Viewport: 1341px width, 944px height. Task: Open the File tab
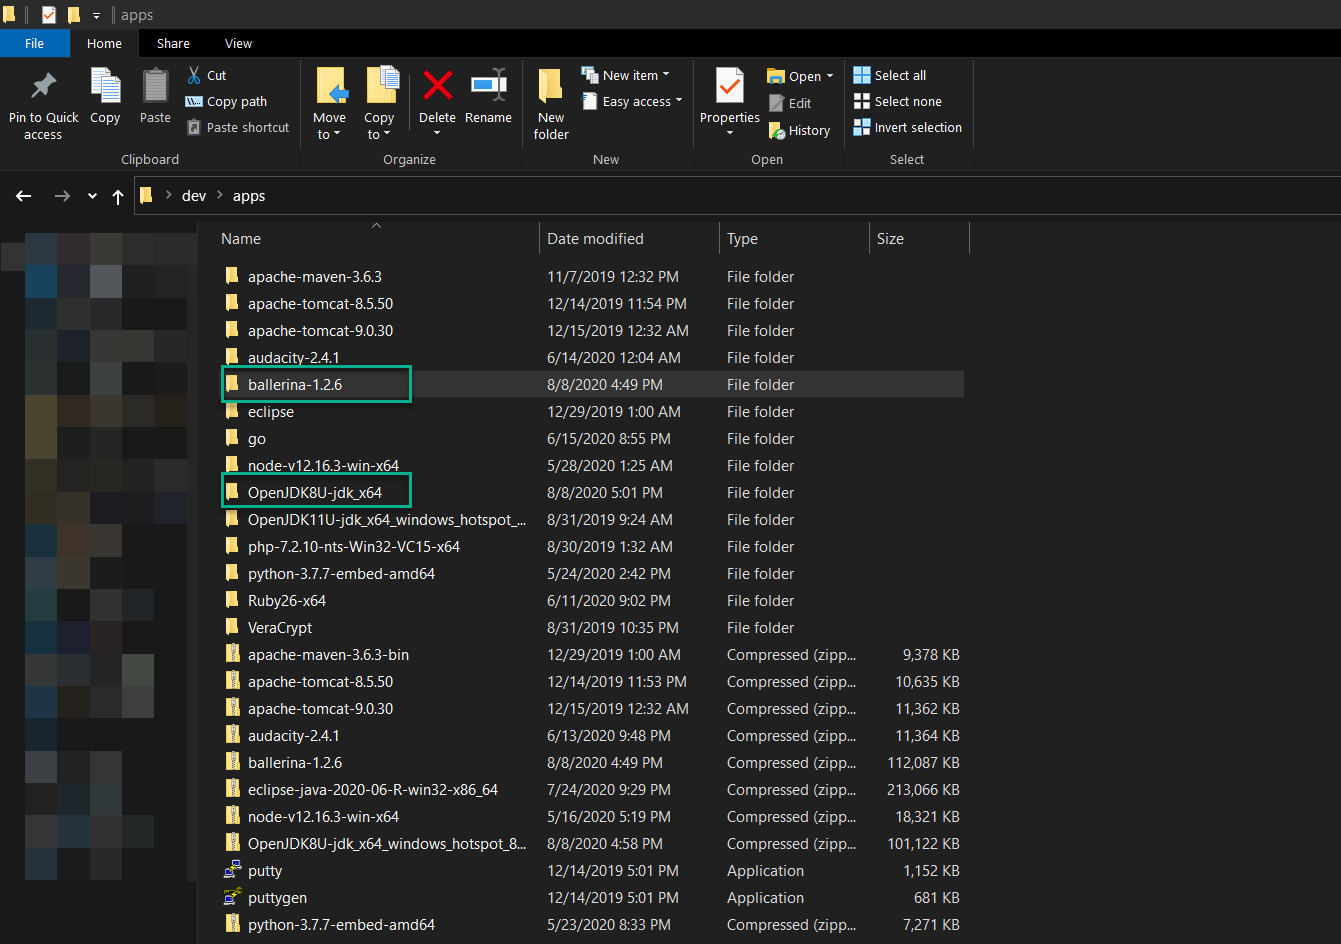pyautogui.click(x=35, y=43)
